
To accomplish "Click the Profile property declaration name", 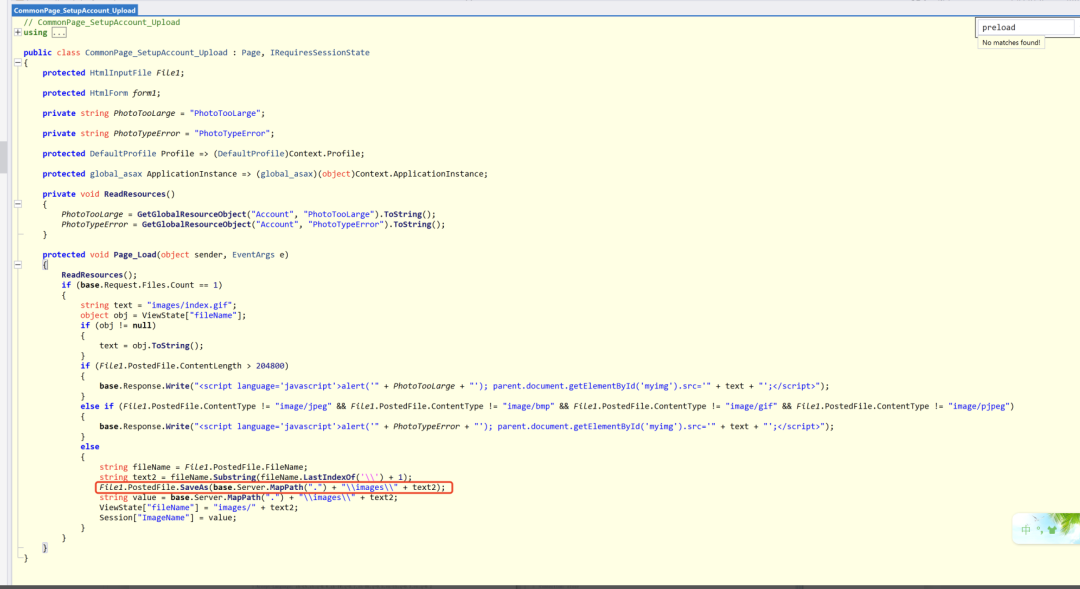I will coord(178,154).
